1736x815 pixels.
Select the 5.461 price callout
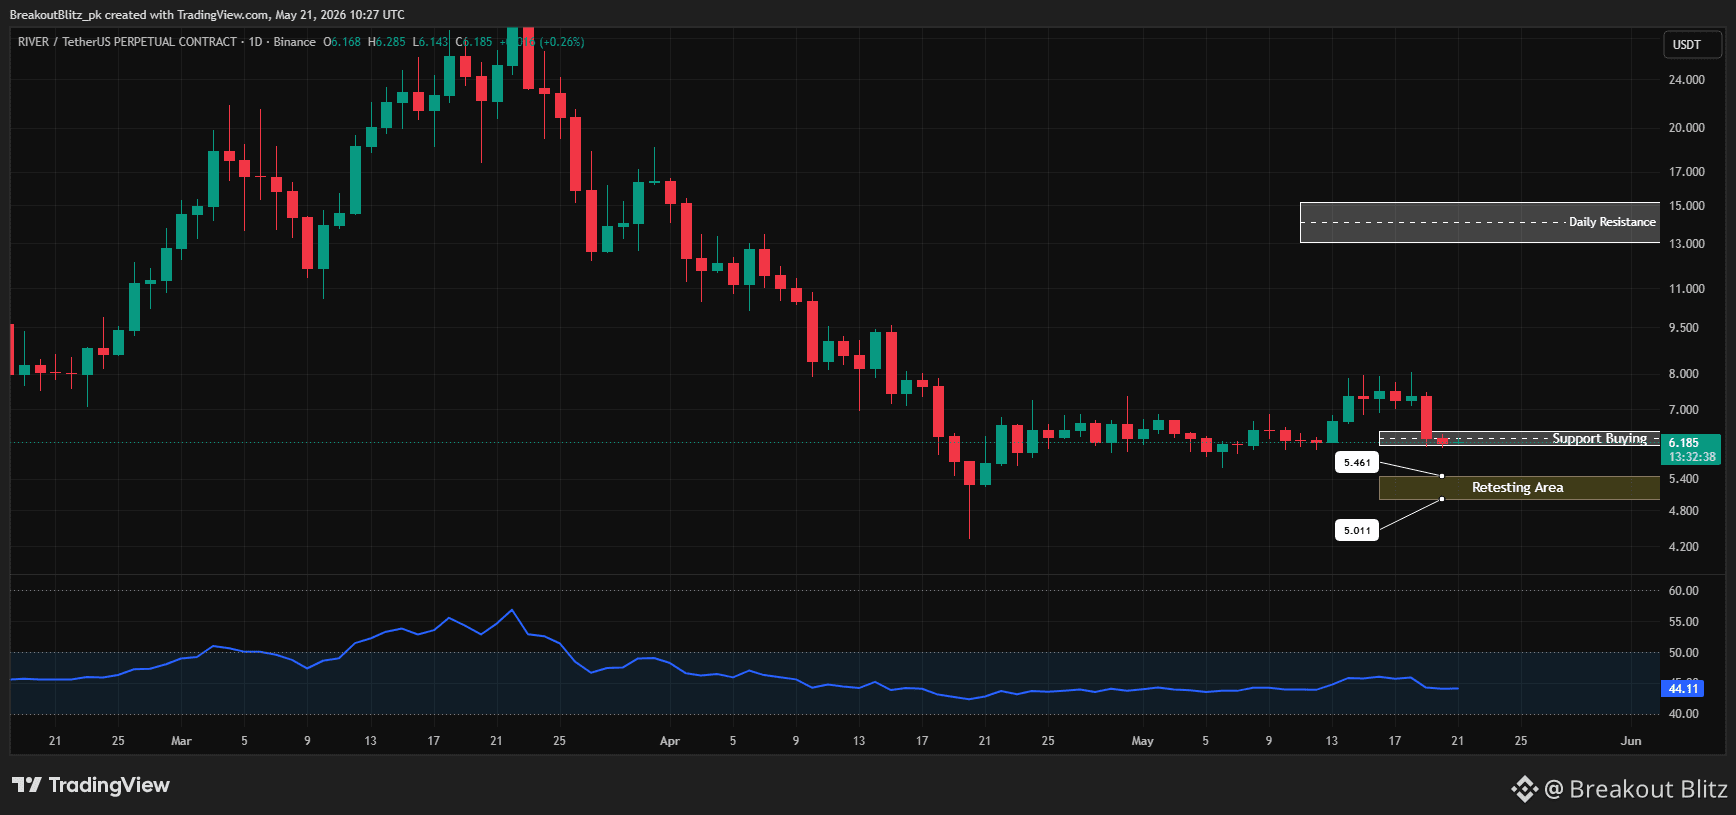1357,463
